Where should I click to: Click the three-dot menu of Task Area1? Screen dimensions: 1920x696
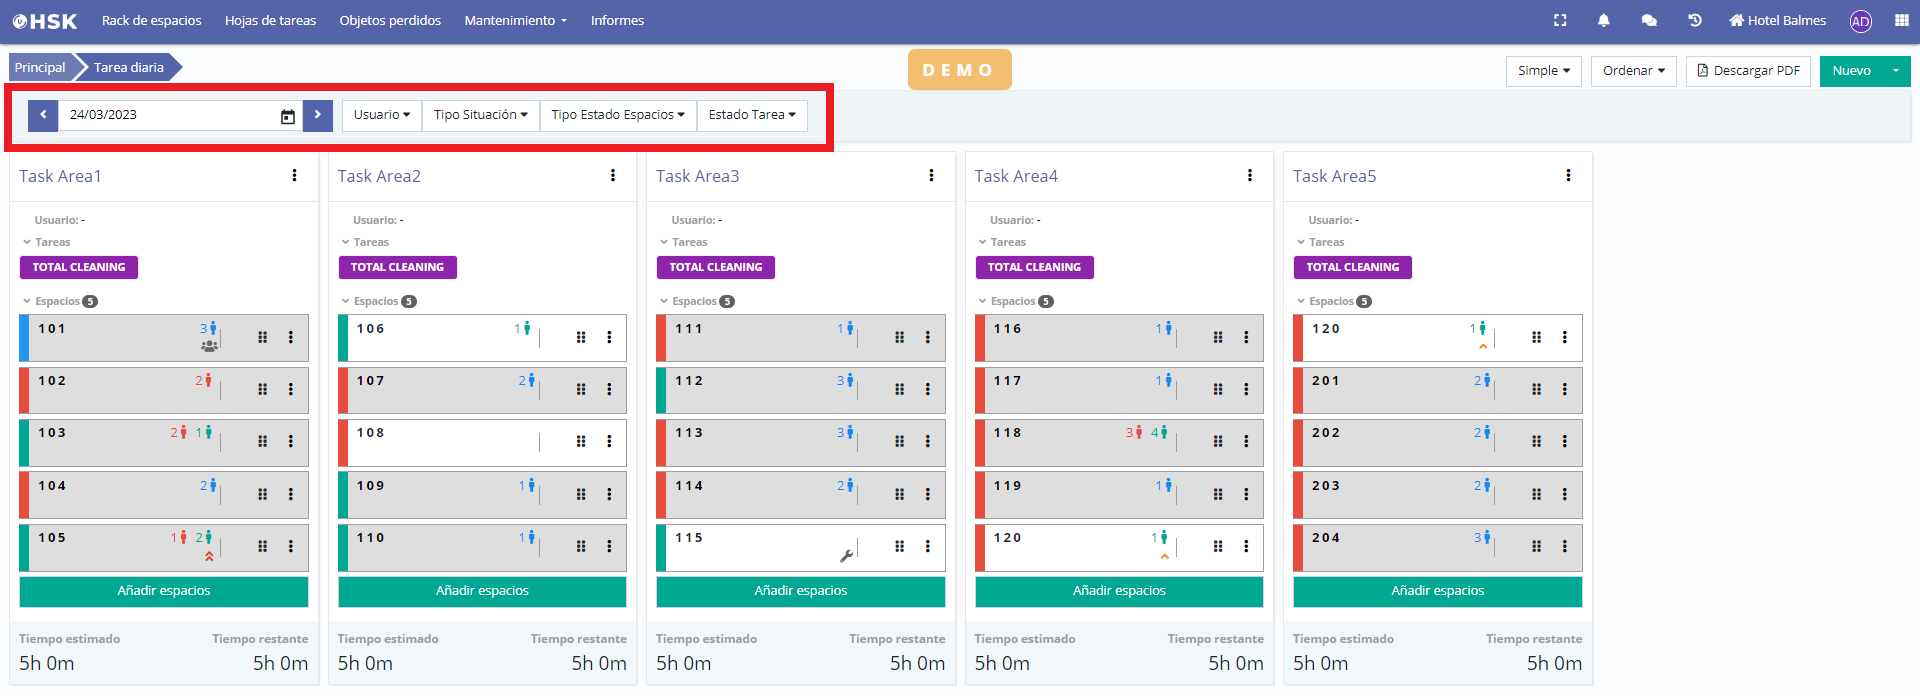point(294,175)
